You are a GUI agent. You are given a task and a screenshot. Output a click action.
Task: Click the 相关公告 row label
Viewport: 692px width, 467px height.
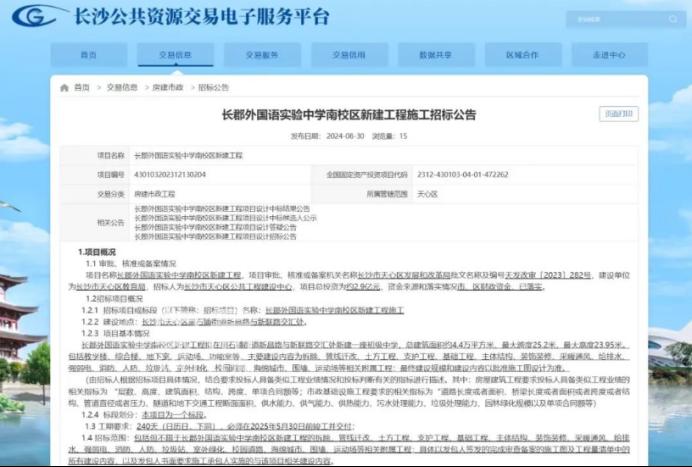coord(111,222)
